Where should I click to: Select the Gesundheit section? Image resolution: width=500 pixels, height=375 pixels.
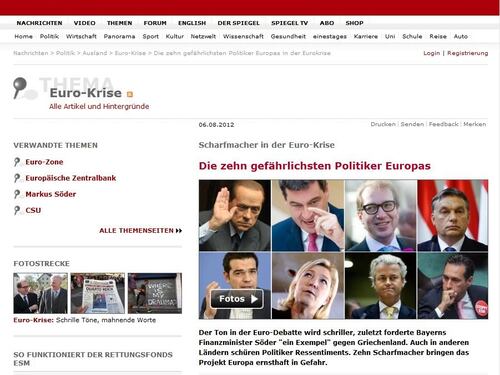pyautogui.click(x=288, y=36)
